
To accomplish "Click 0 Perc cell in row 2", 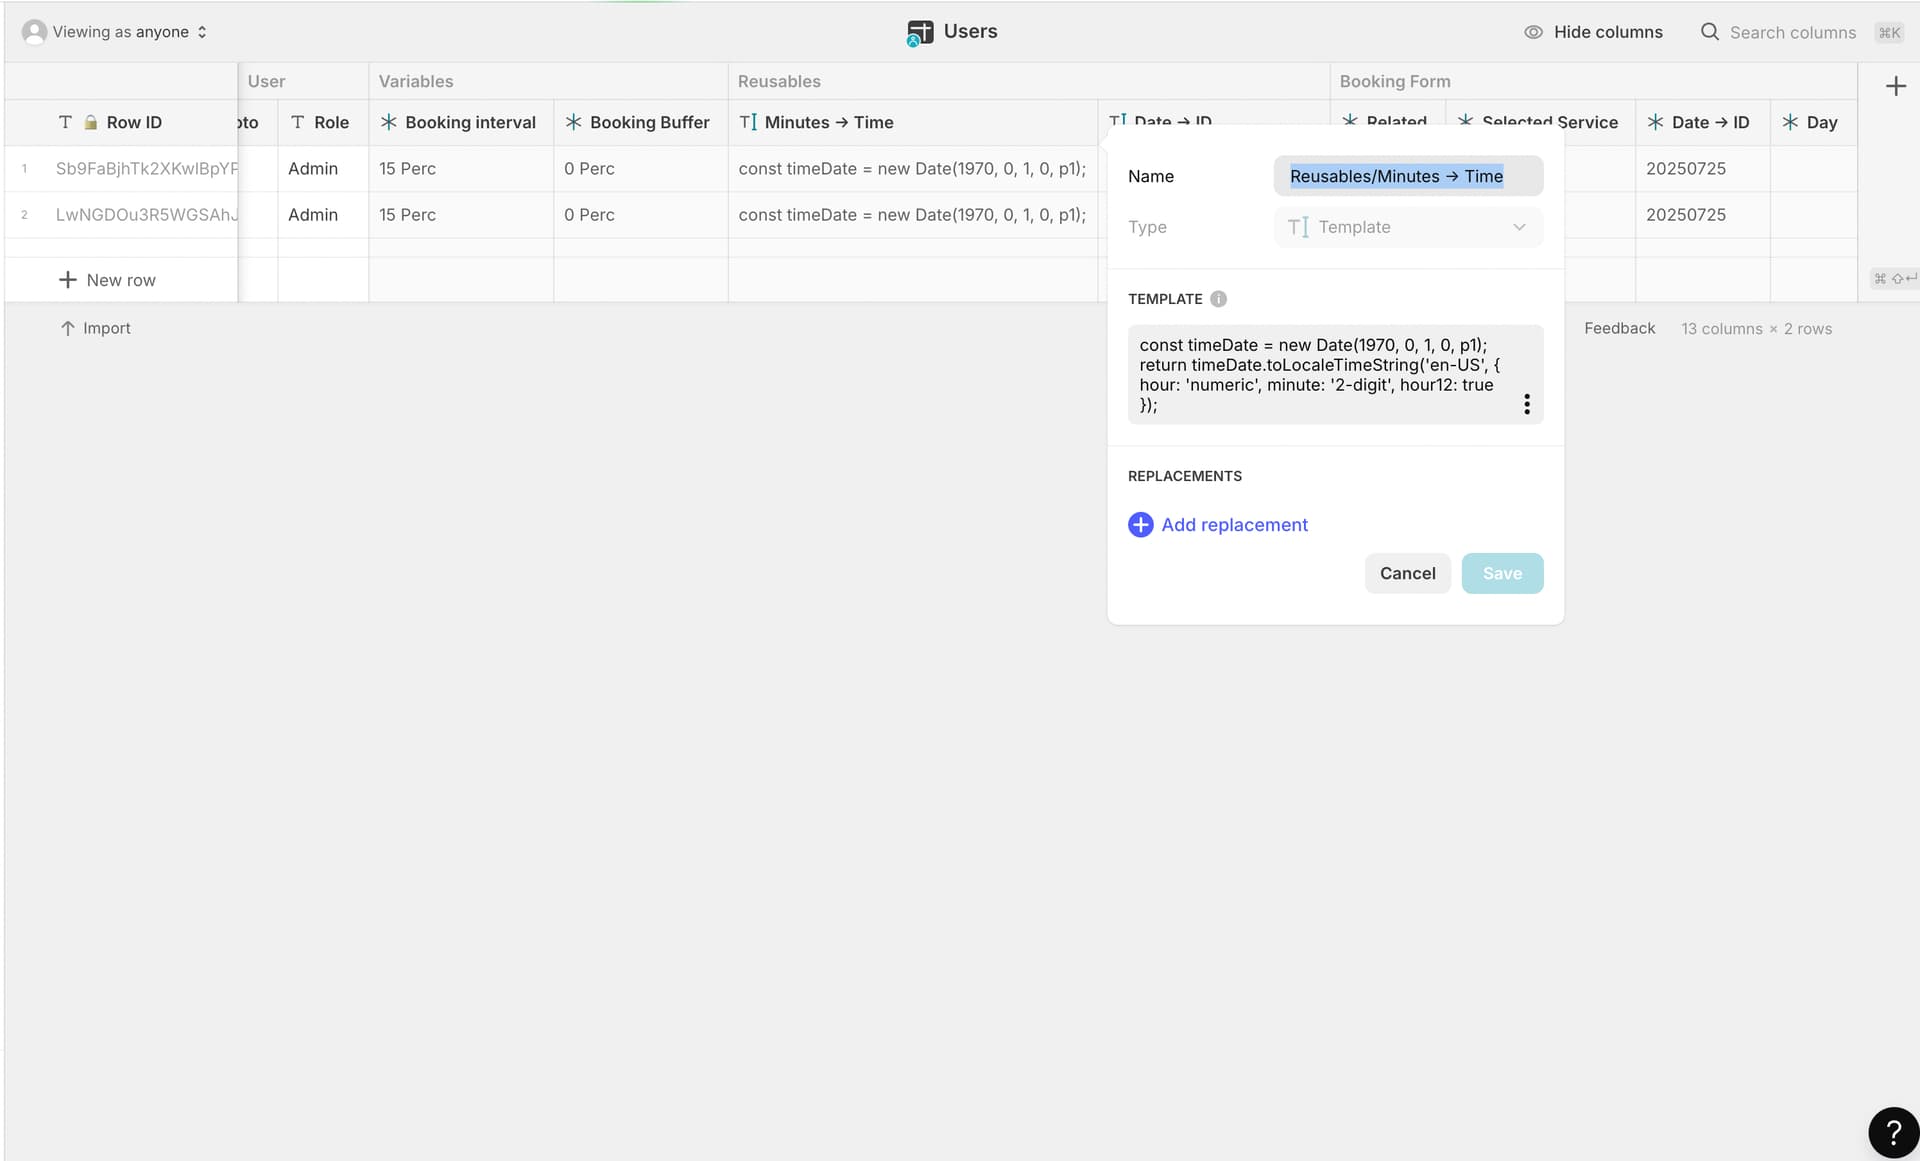I will pos(641,214).
